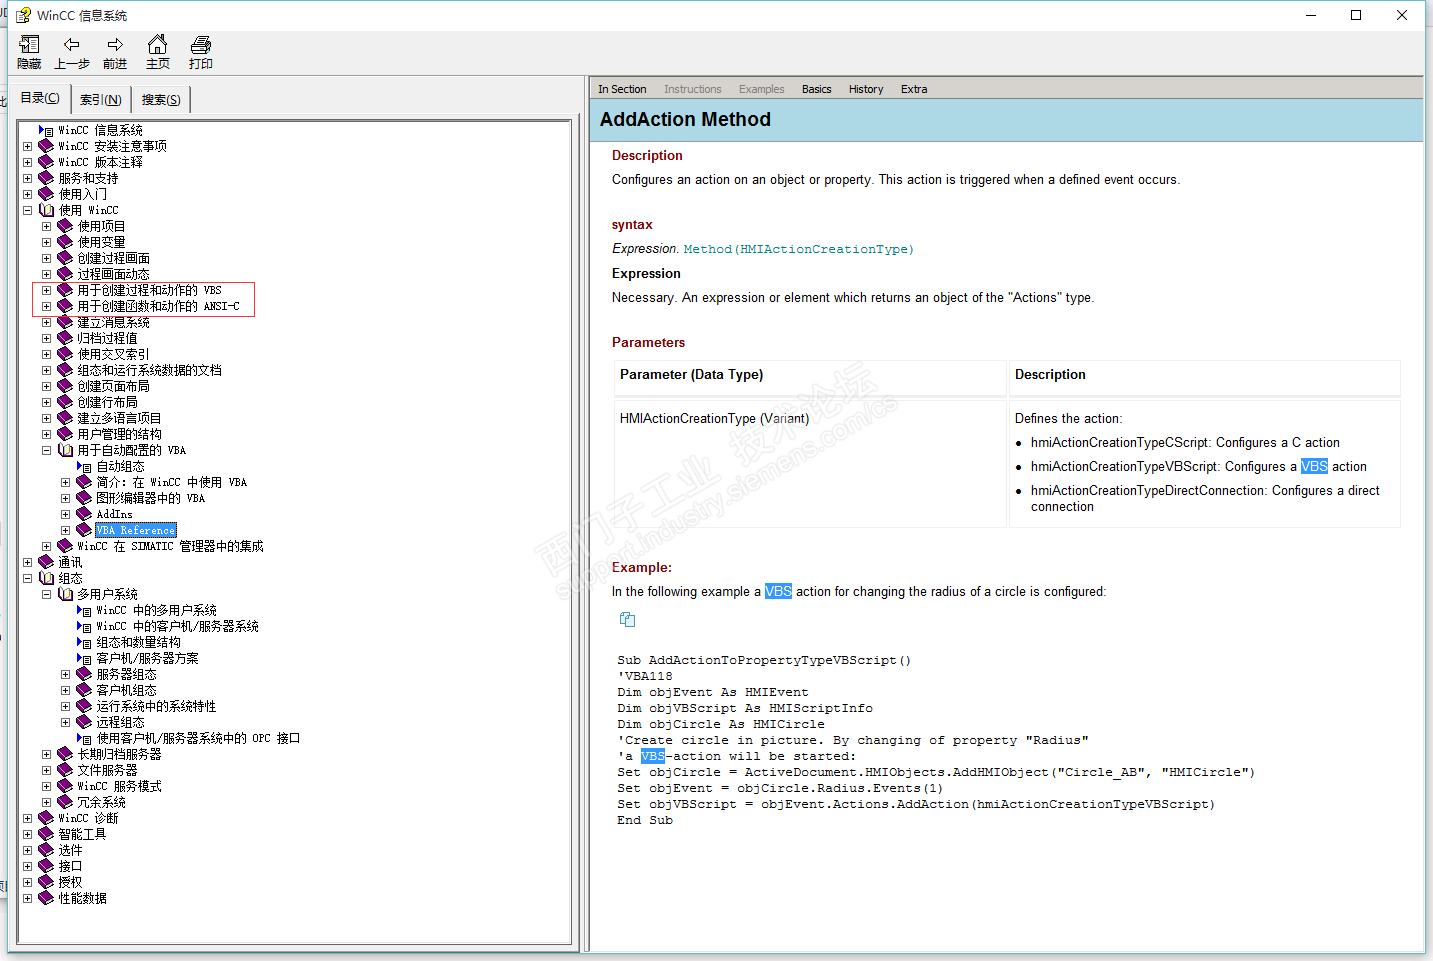
Task: Copy the example code with the copy icon
Action: tap(627, 620)
